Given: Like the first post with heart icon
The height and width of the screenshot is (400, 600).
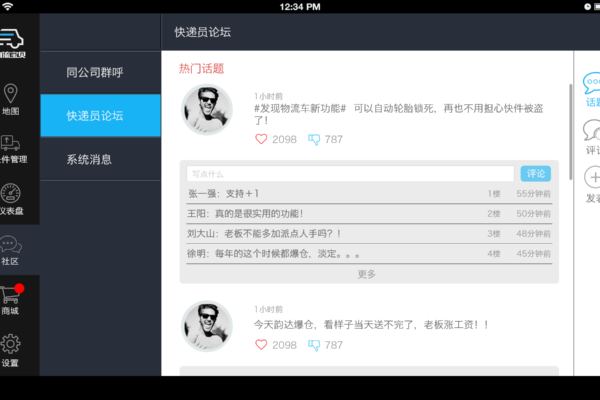Looking at the screenshot, I should pyautogui.click(x=262, y=139).
